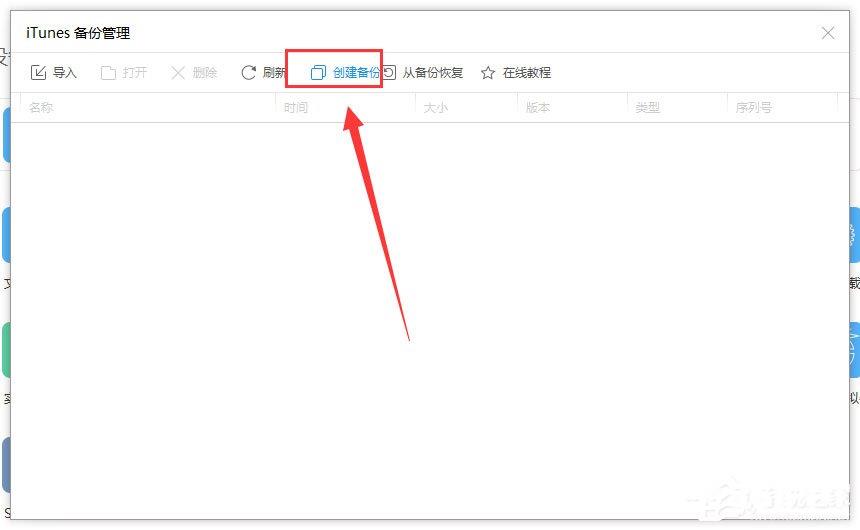Click the 打开 open file icon
The width and height of the screenshot is (860, 530).
click(108, 72)
